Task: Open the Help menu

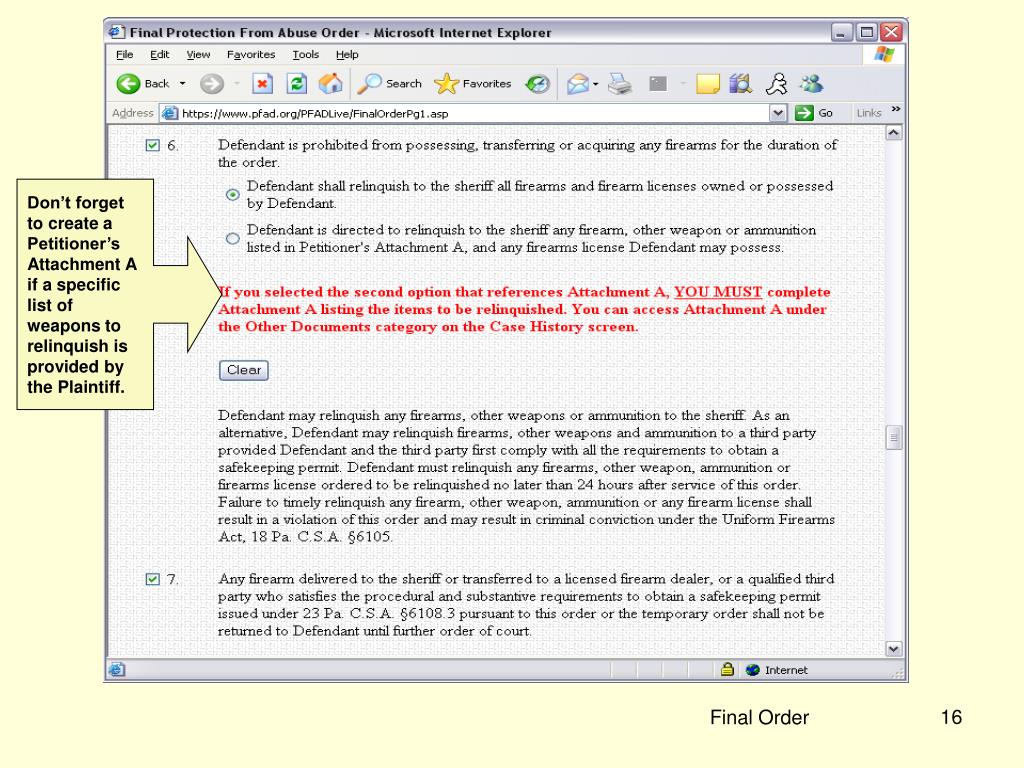Action: 347,55
